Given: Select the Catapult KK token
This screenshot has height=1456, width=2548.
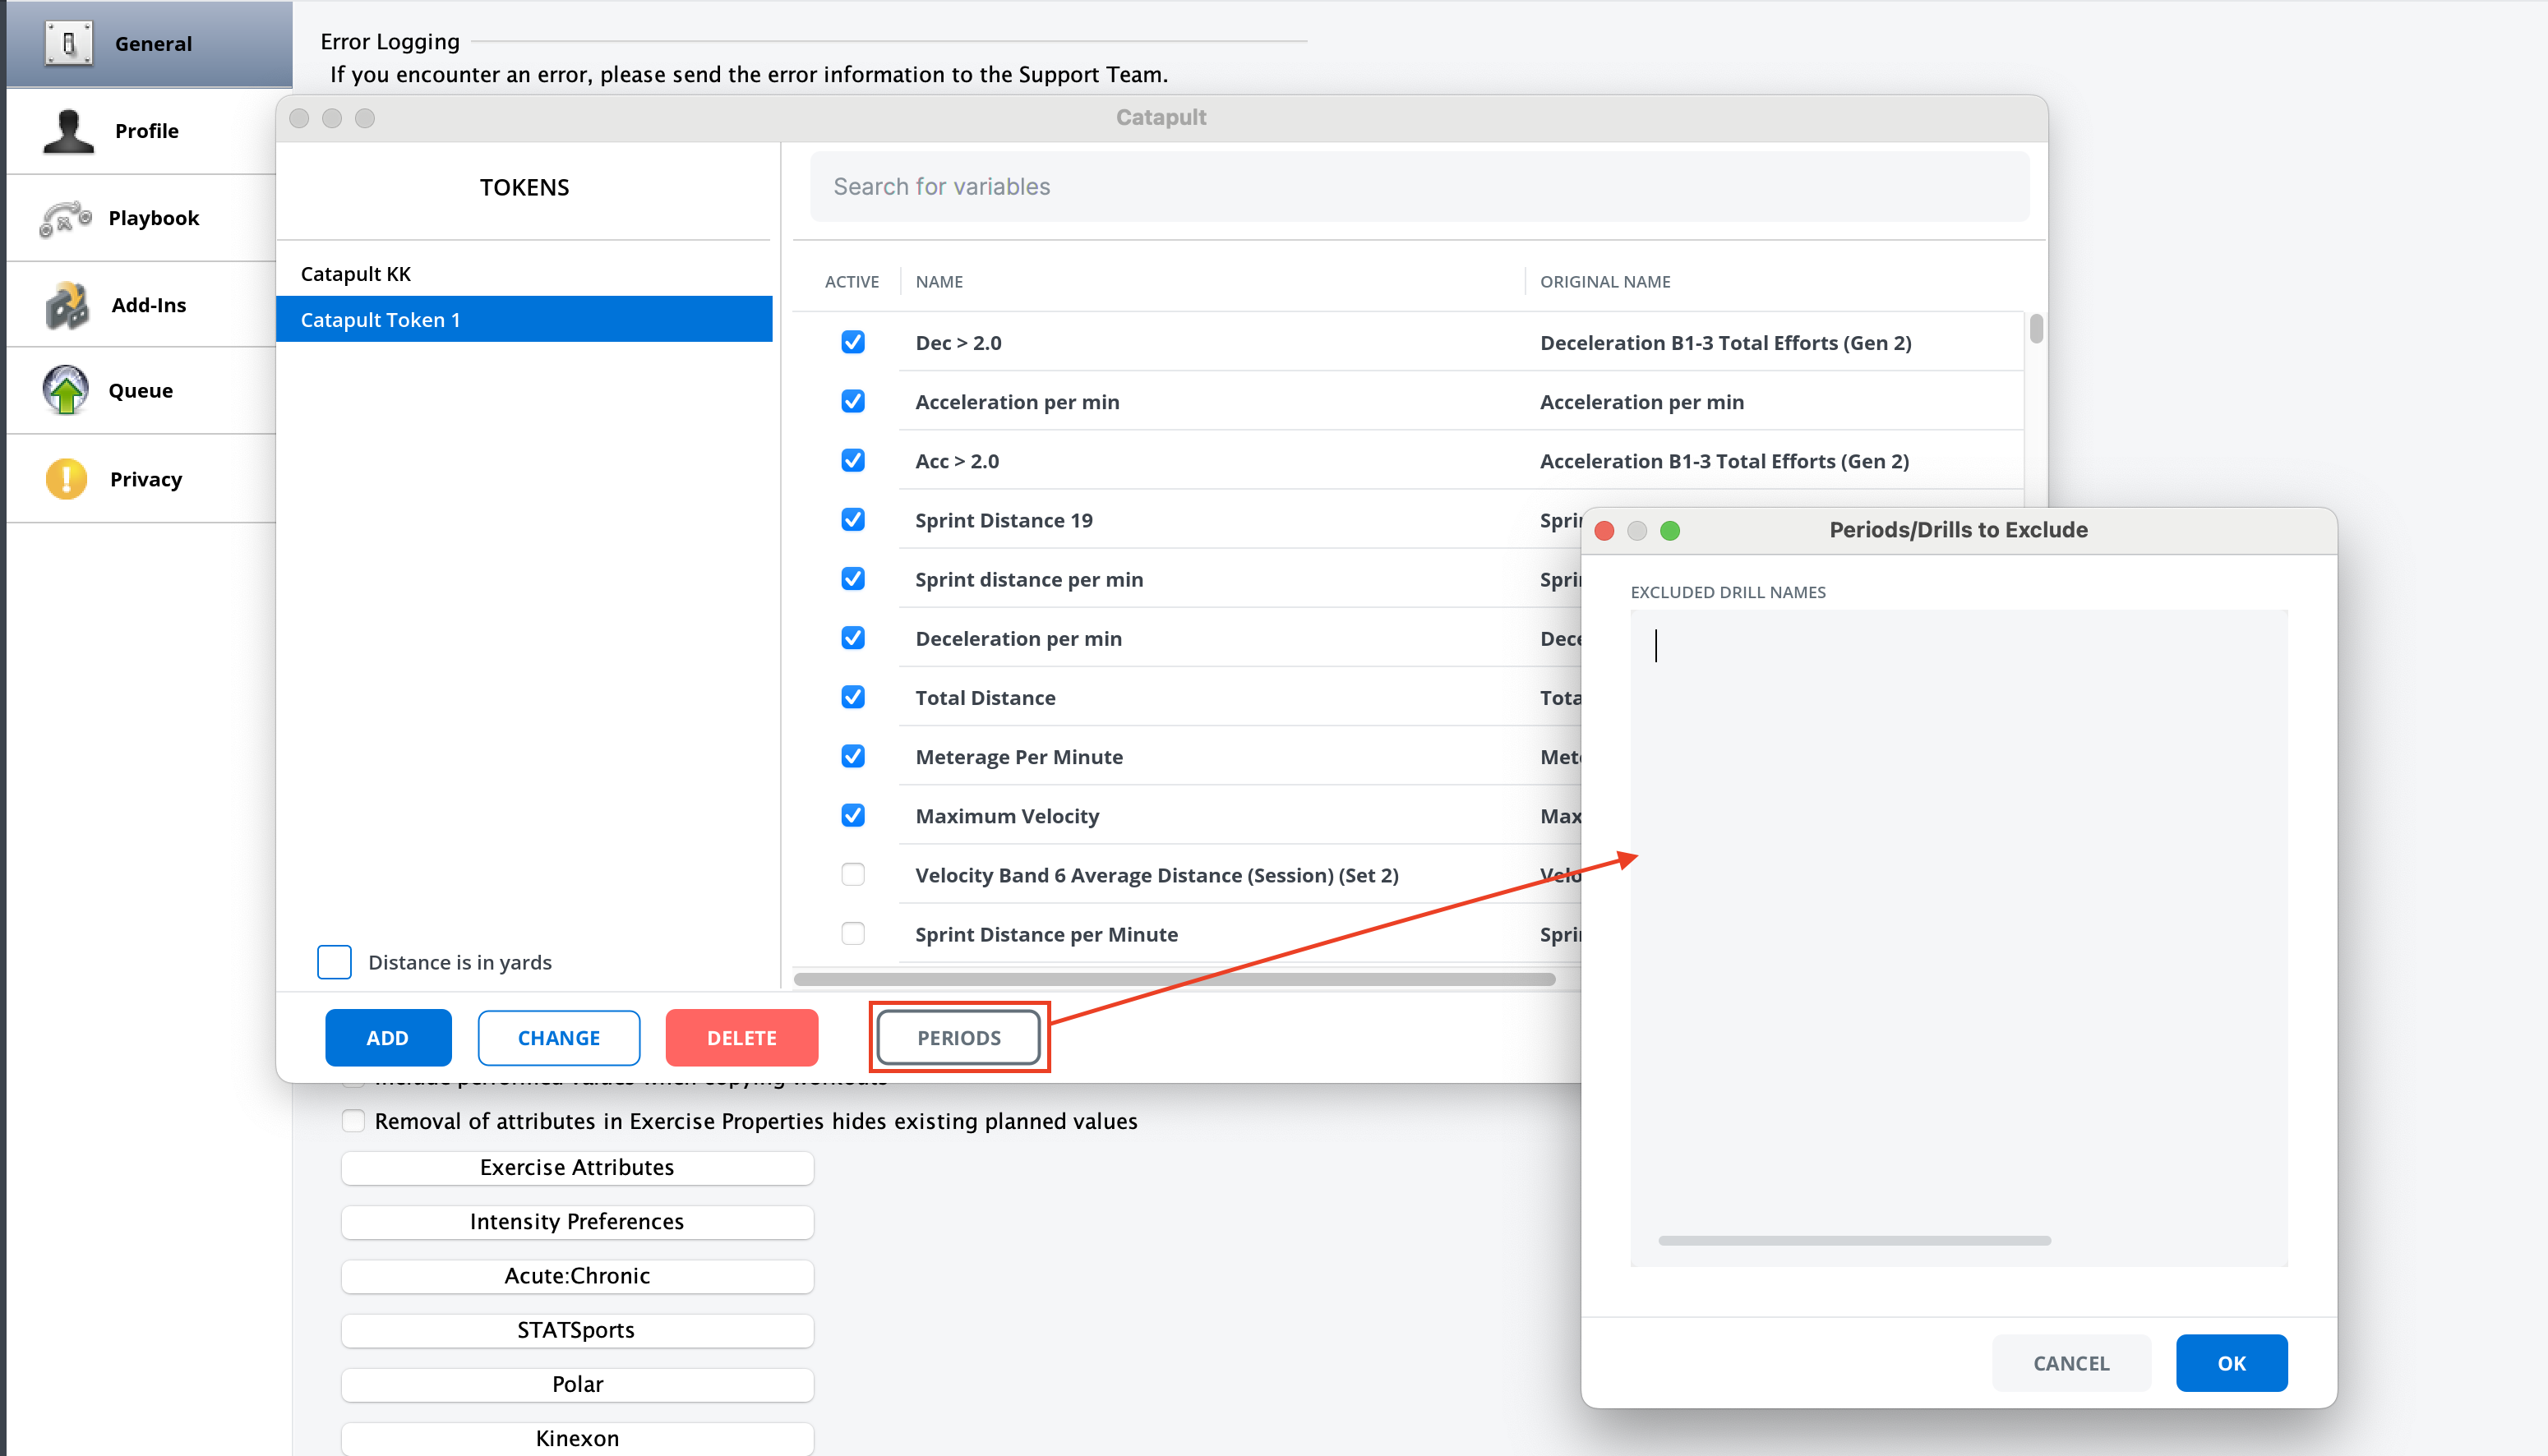Looking at the screenshot, I should click(x=356, y=274).
